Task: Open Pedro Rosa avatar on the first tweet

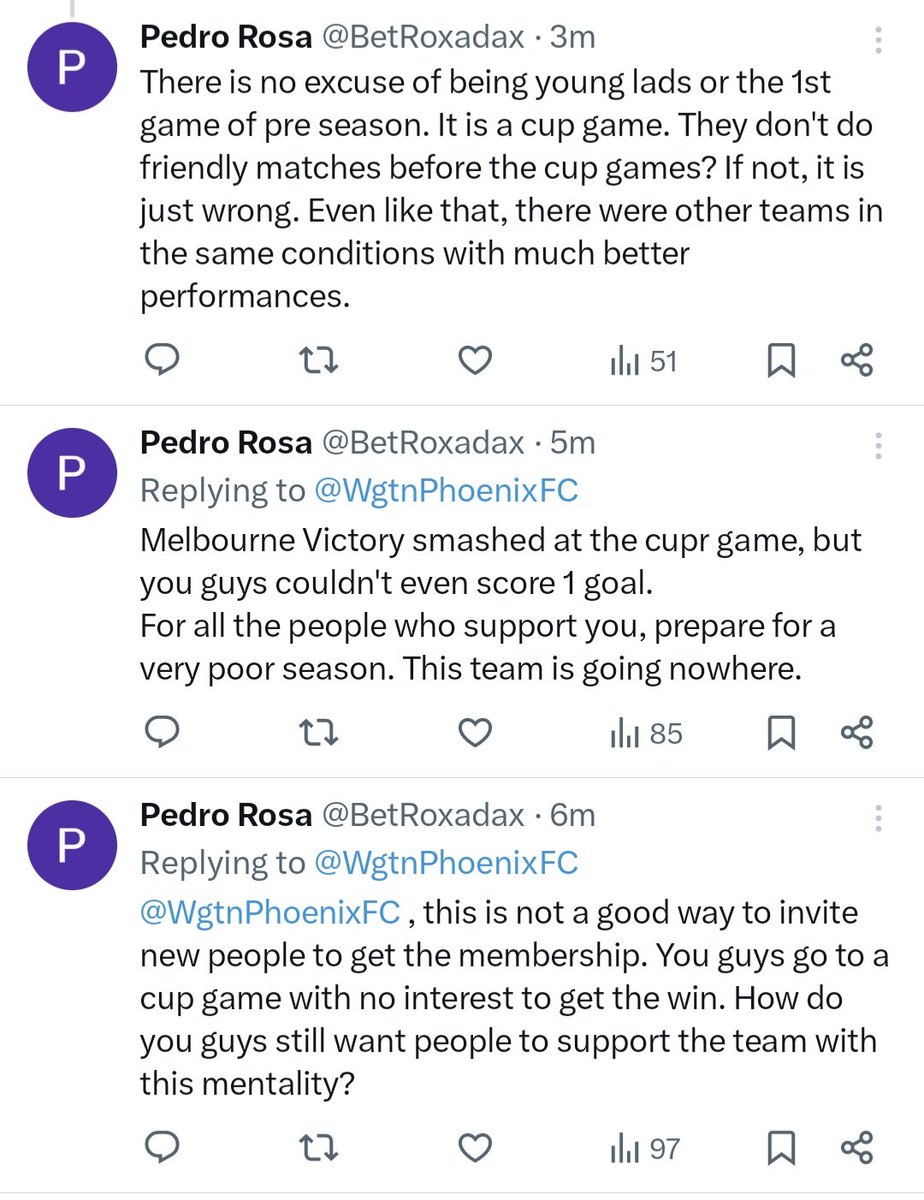Action: [x=67, y=70]
